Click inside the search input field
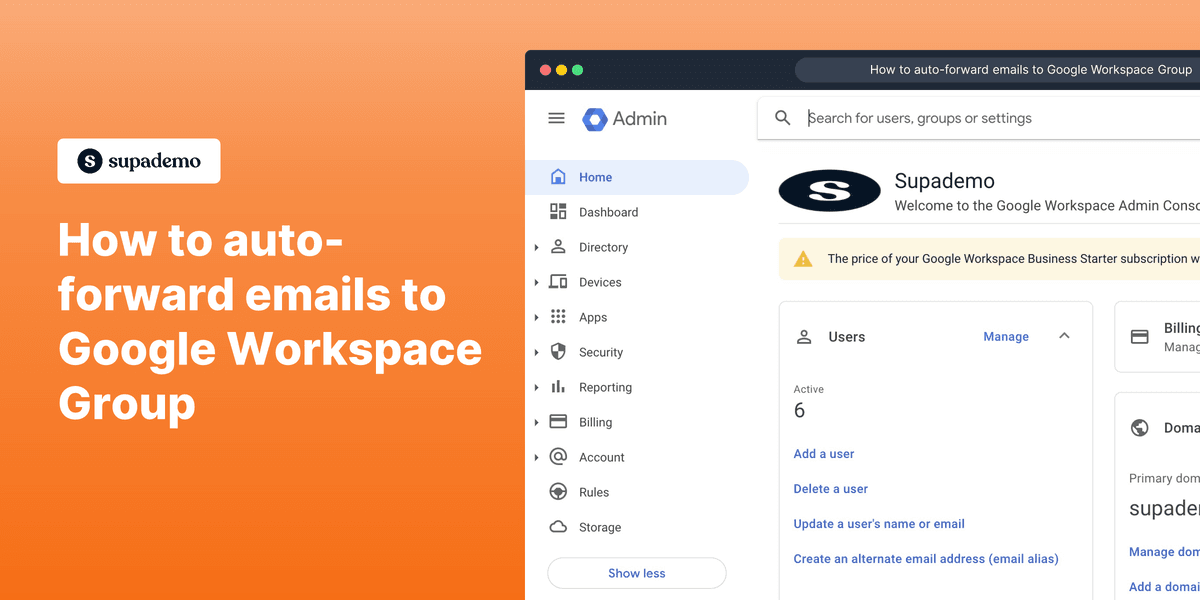This screenshot has width=1200, height=600. 920,118
